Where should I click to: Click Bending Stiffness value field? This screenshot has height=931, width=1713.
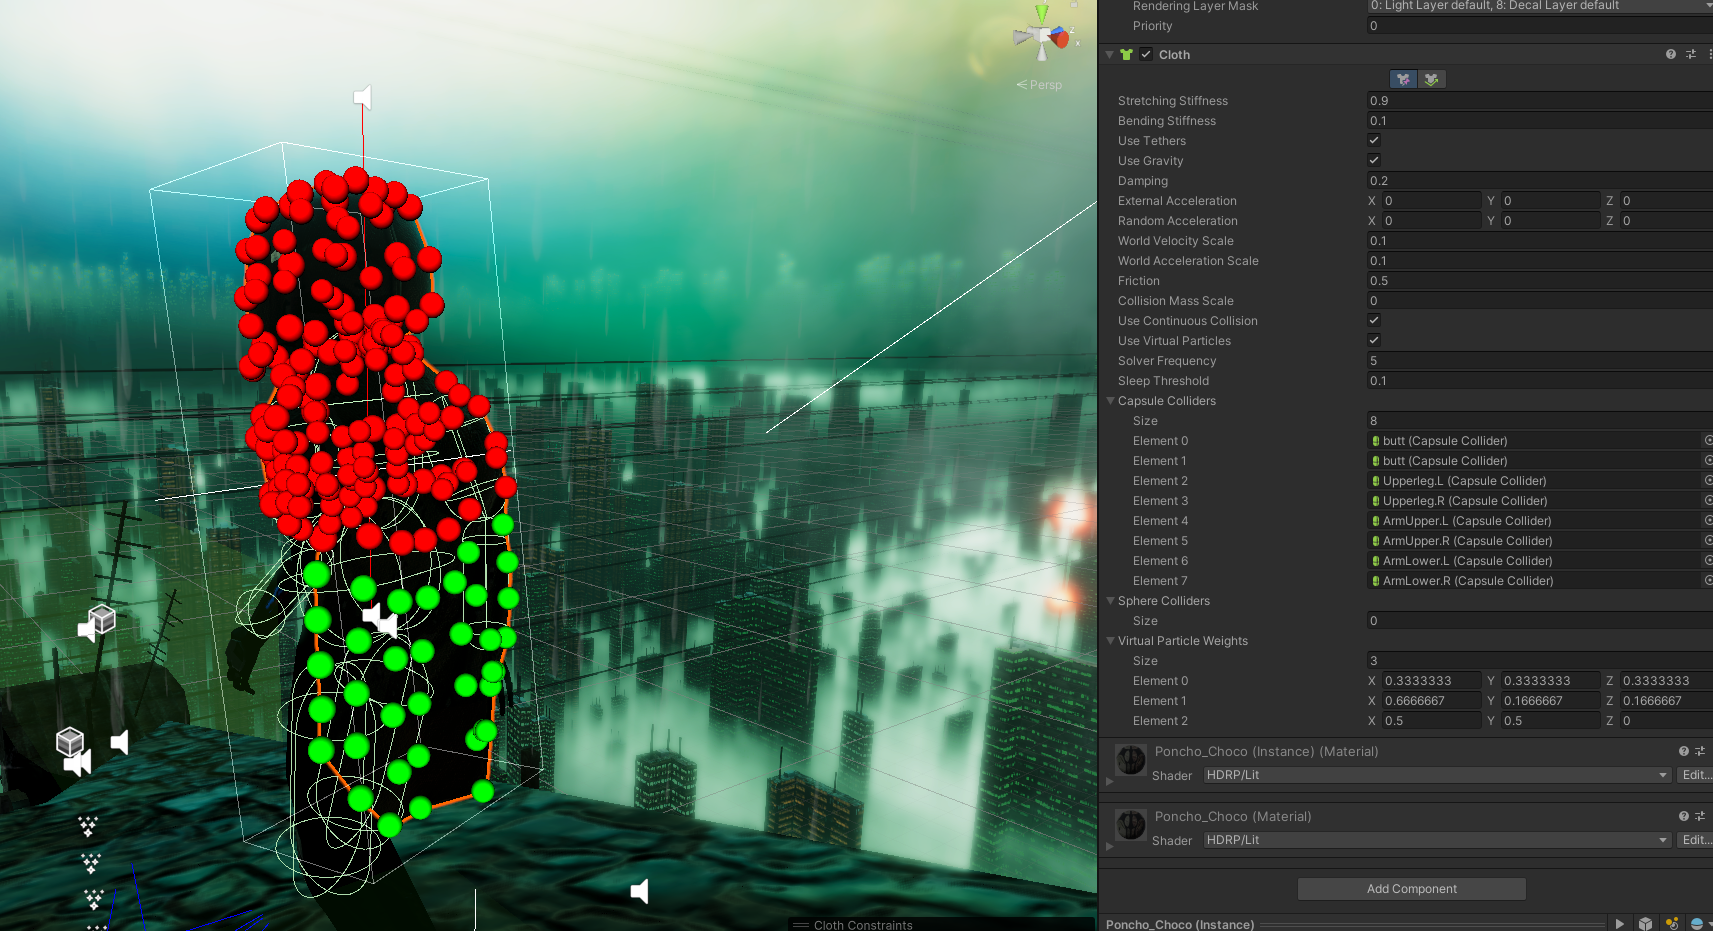coord(1540,120)
